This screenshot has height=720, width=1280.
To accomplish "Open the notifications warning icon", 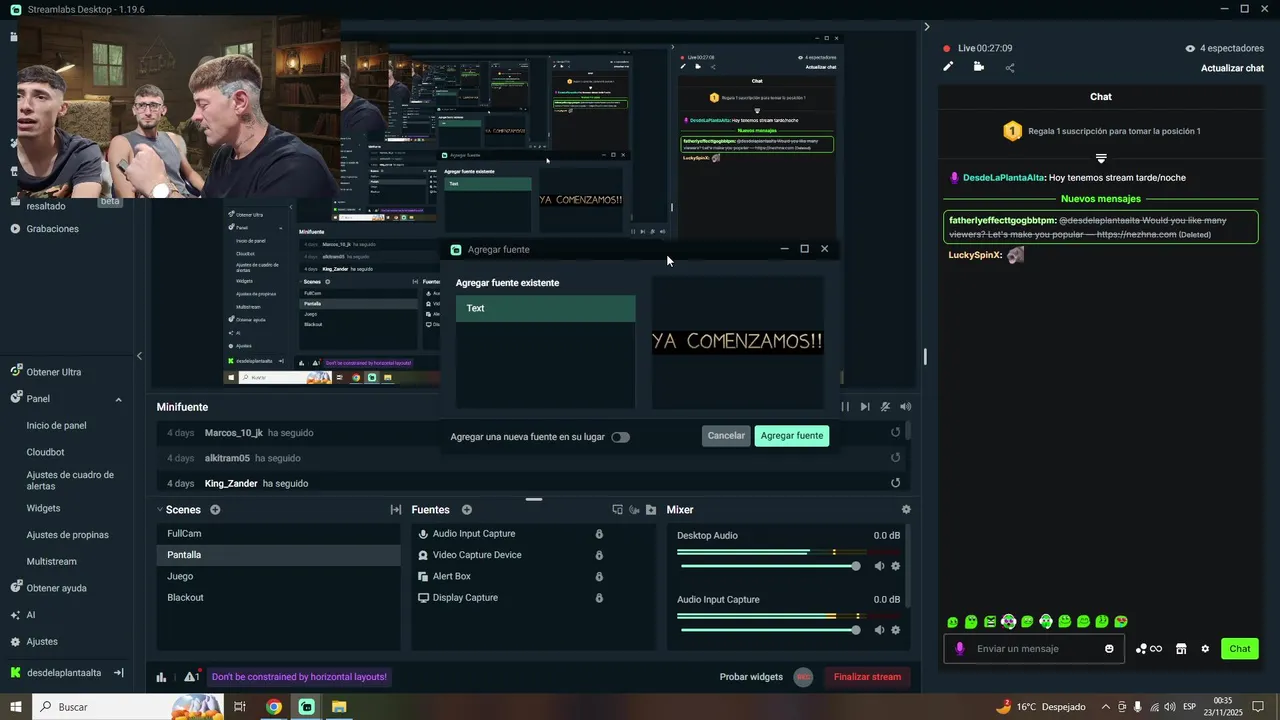I will [190, 677].
